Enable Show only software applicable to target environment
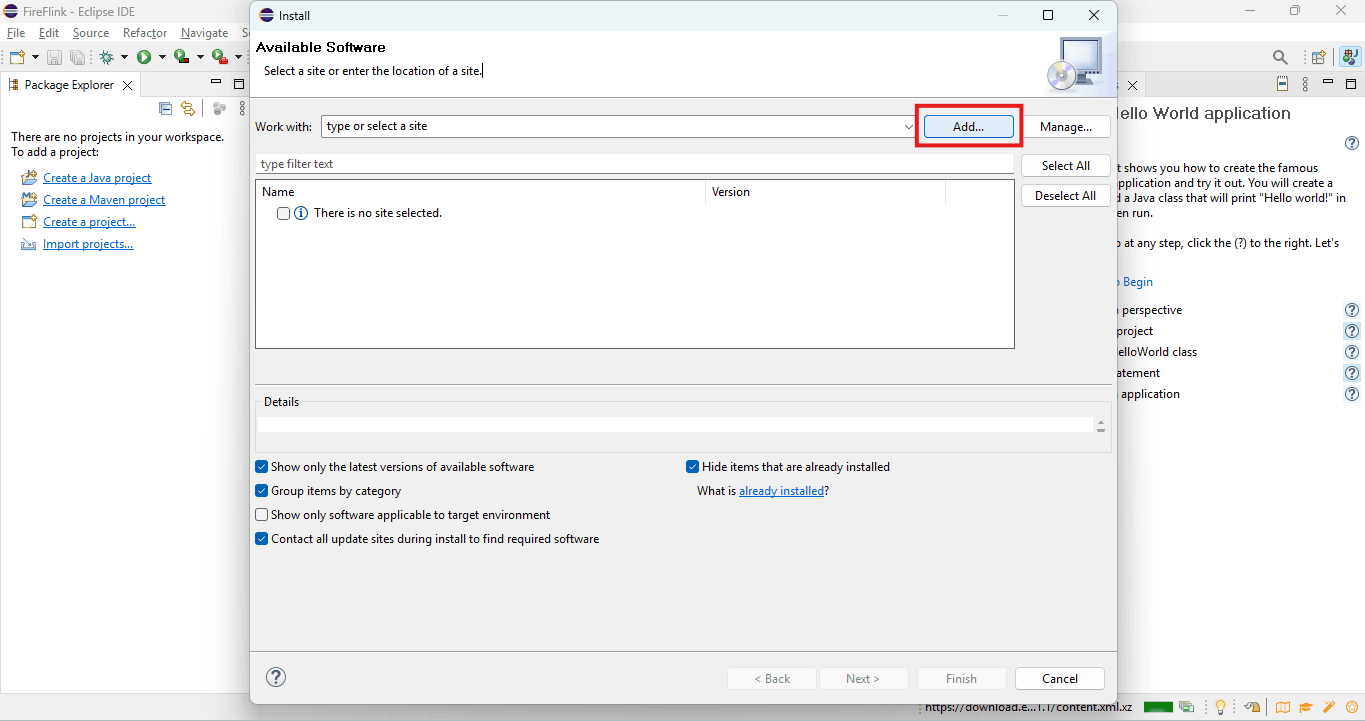The width and height of the screenshot is (1365, 721). pyautogui.click(x=262, y=515)
